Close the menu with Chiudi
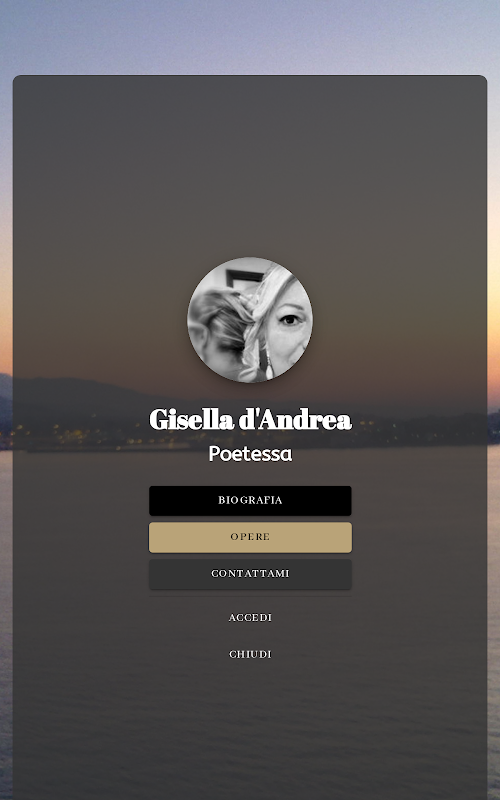 pyautogui.click(x=250, y=655)
